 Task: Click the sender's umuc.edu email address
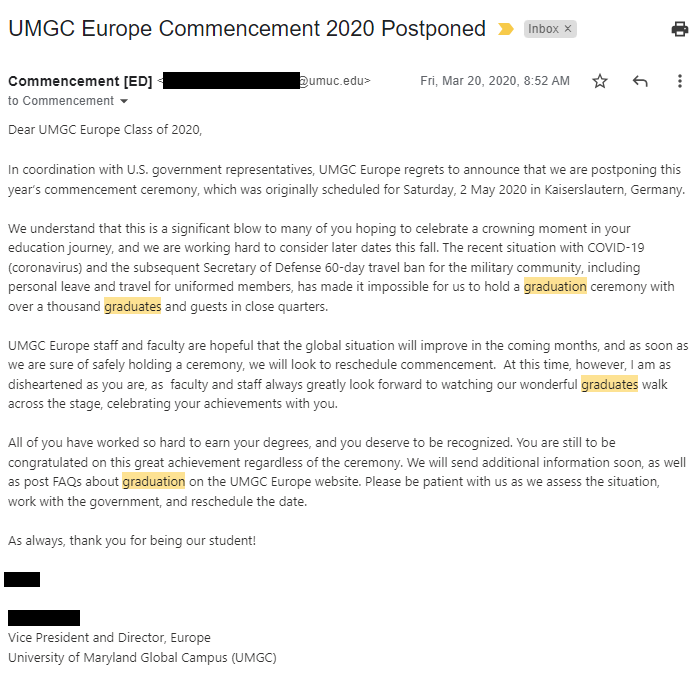(x=334, y=81)
